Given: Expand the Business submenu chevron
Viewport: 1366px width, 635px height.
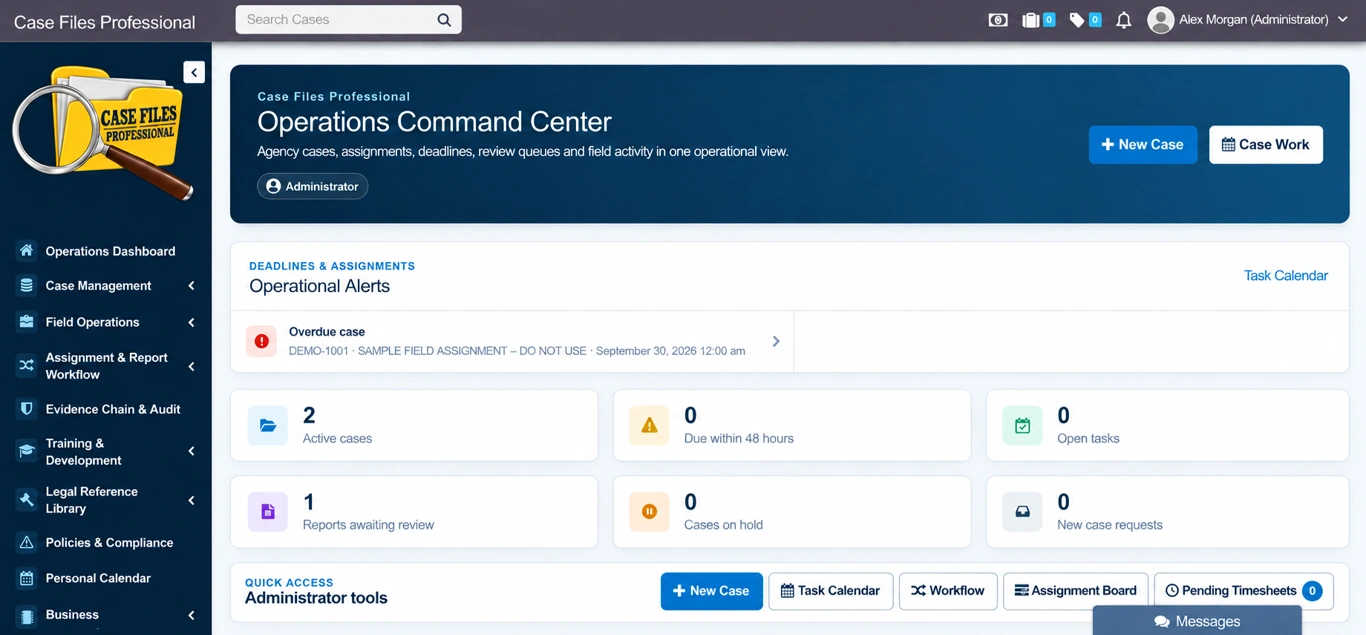Looking at the screenshot, I should (x=191, y=615).
